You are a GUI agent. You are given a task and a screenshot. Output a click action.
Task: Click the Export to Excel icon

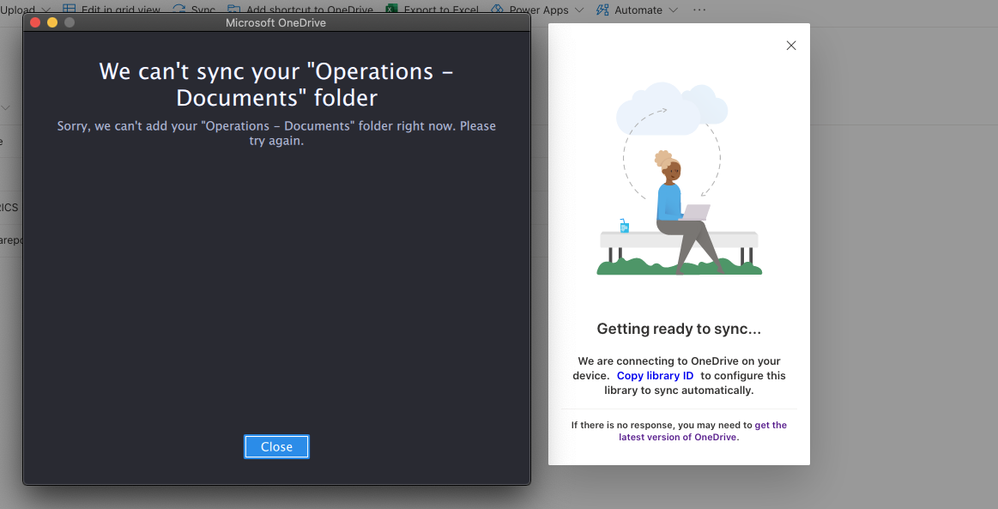[x=391, y=10]
